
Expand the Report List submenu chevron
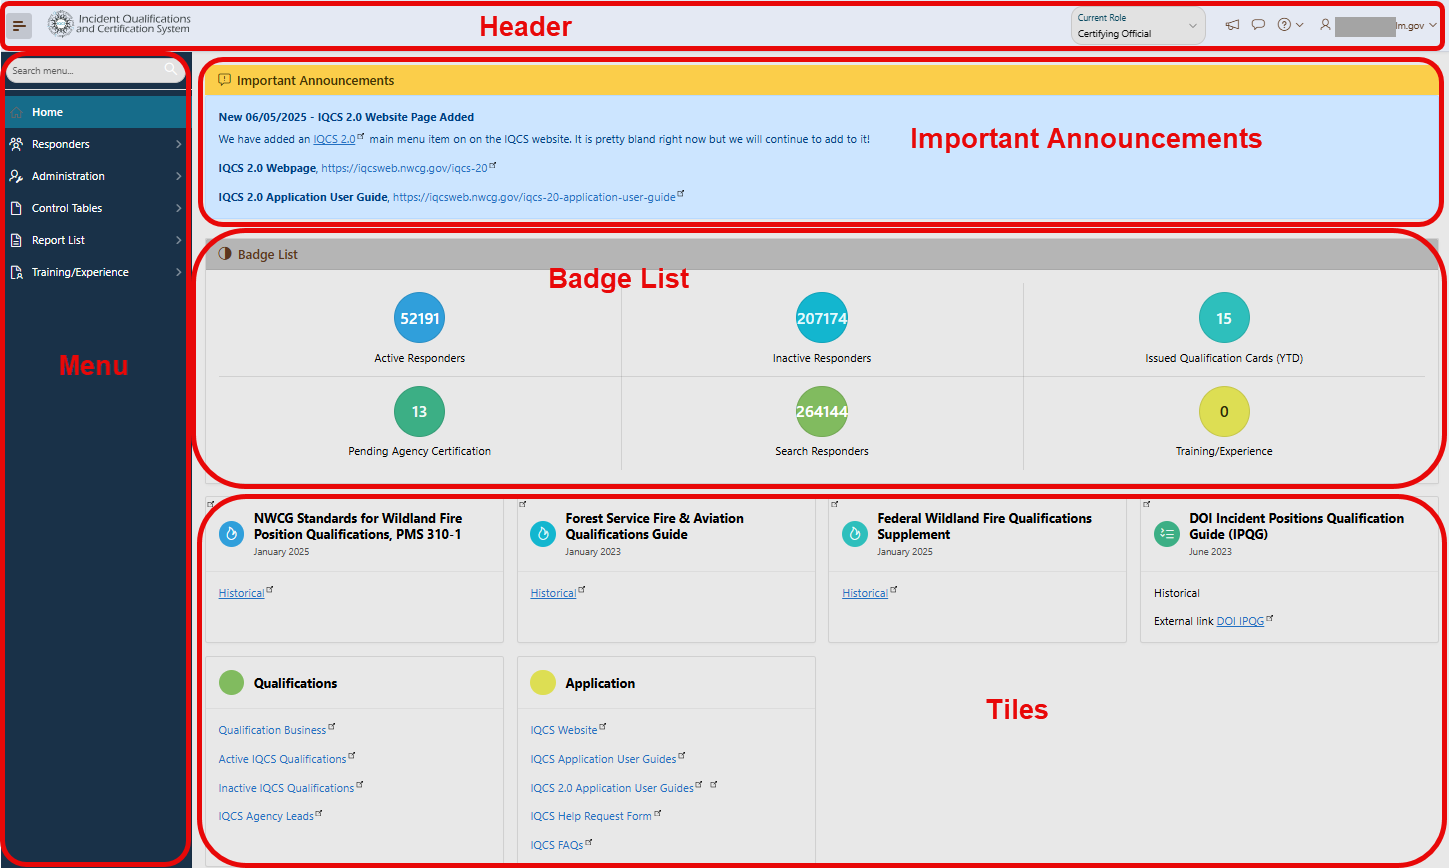click(x=179, y=240)
